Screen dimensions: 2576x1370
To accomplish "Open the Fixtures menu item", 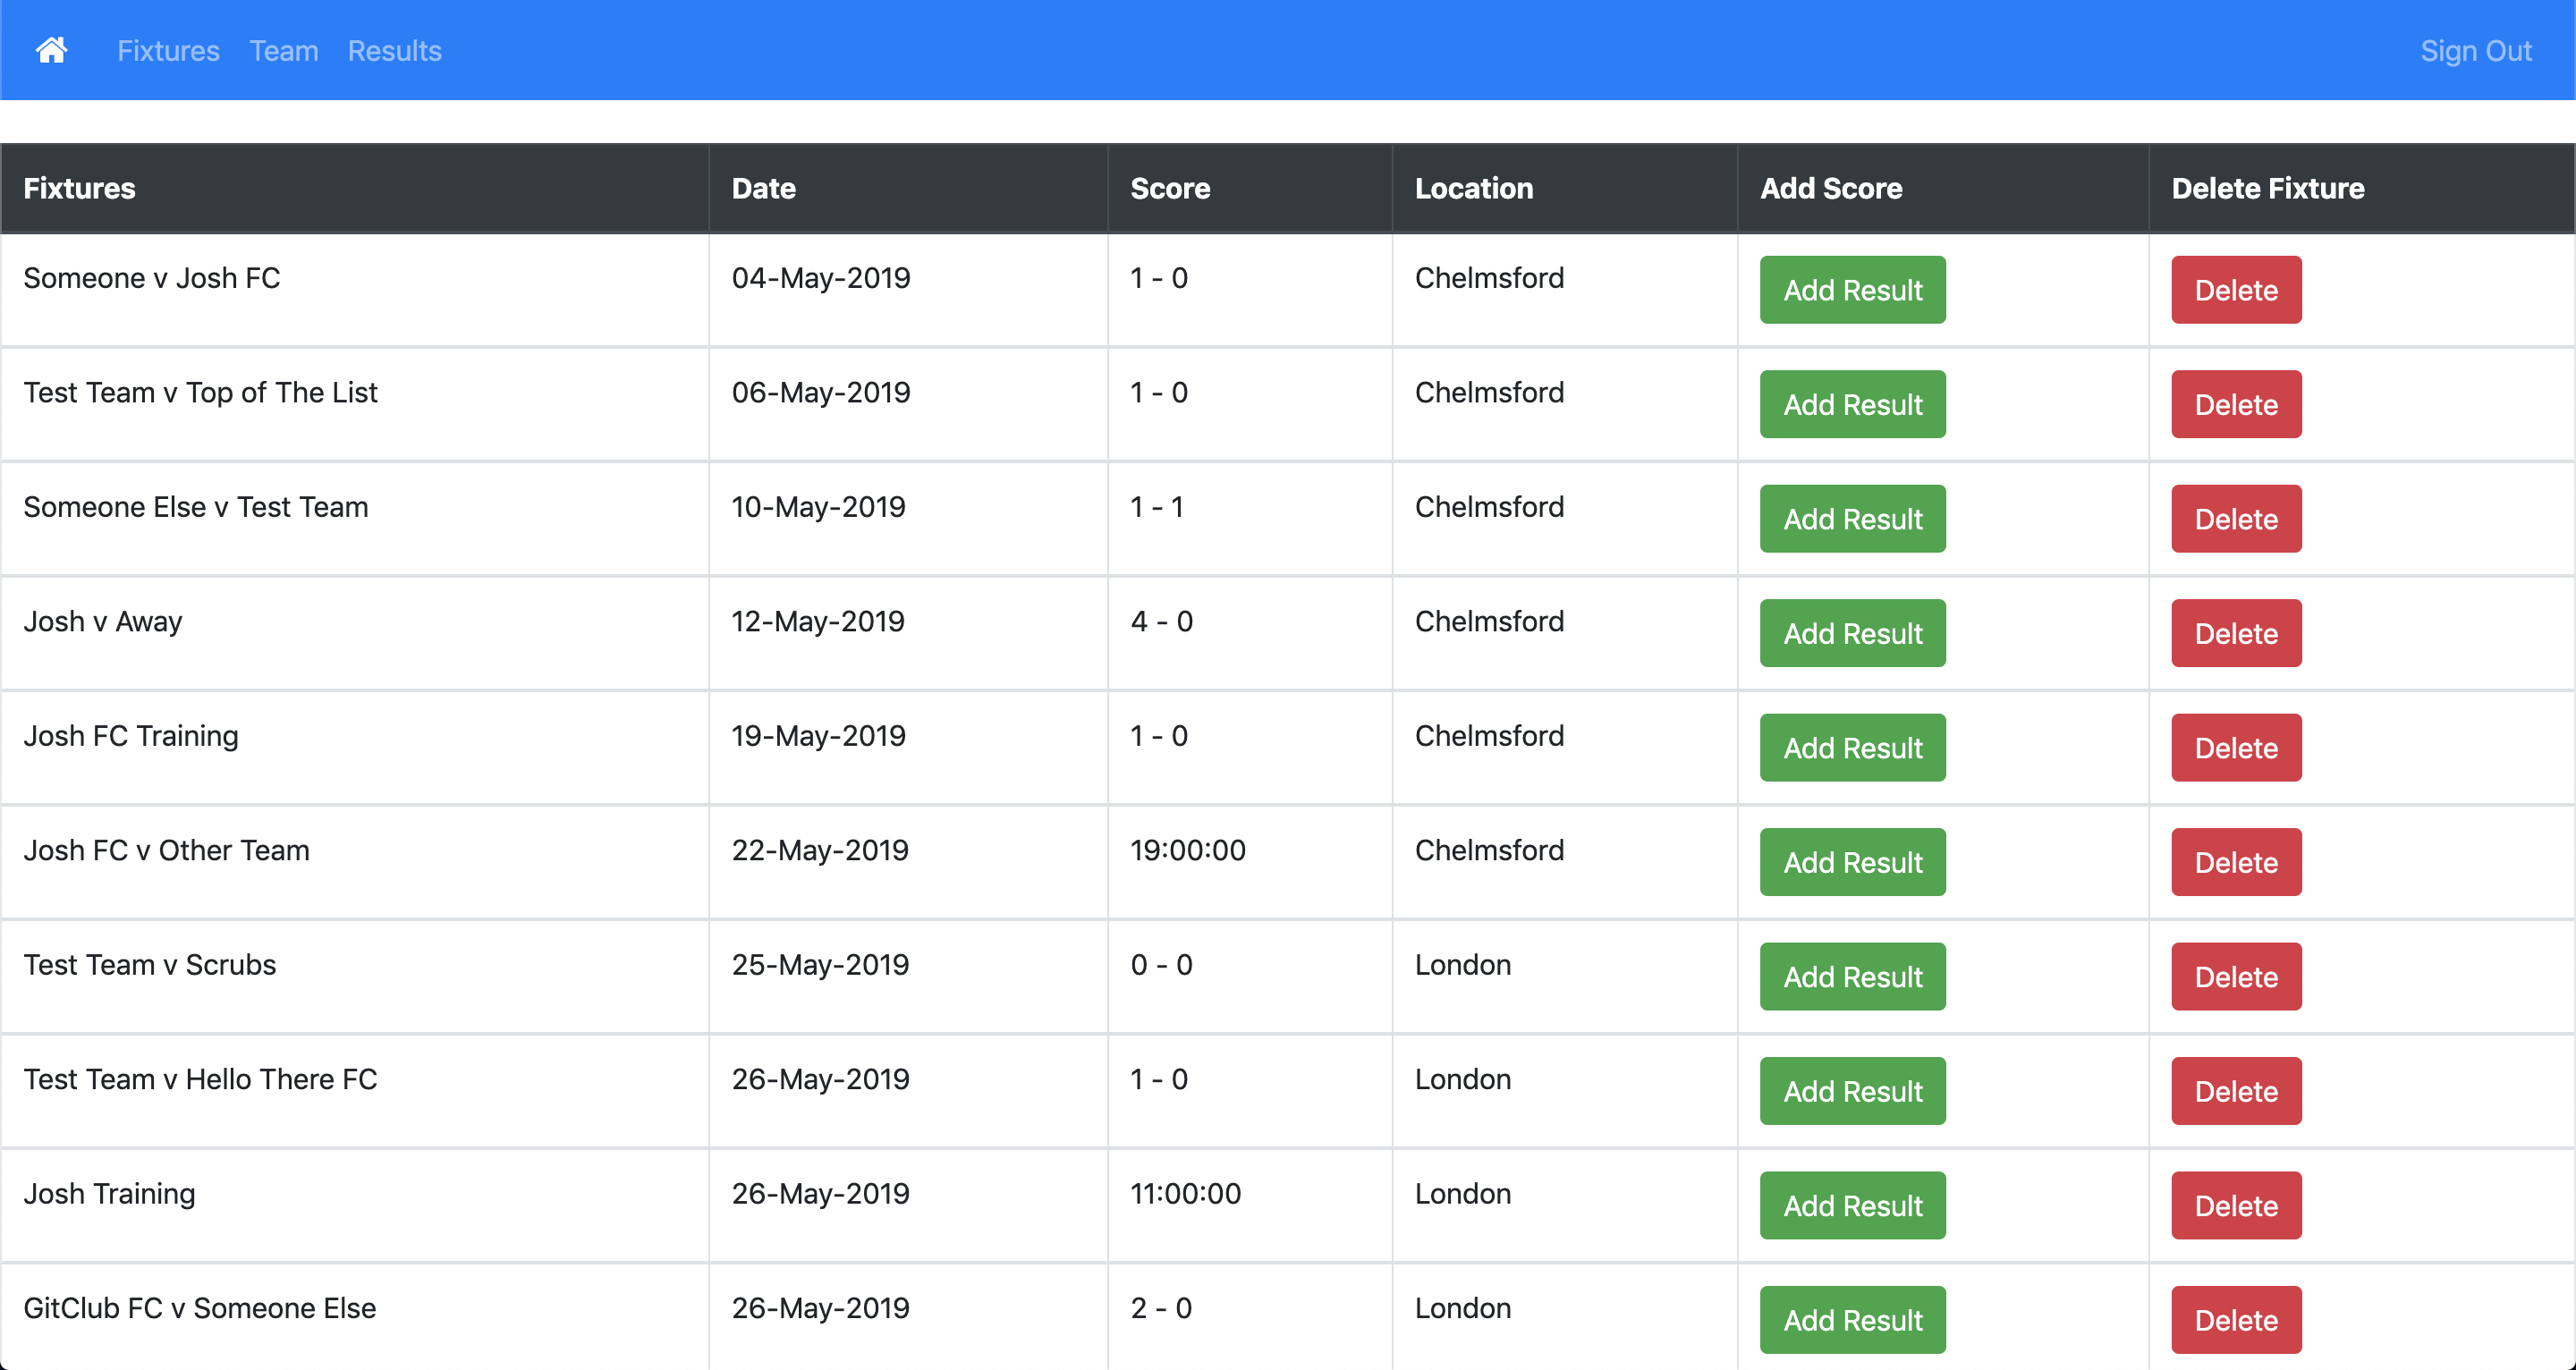I will point(168,51).
